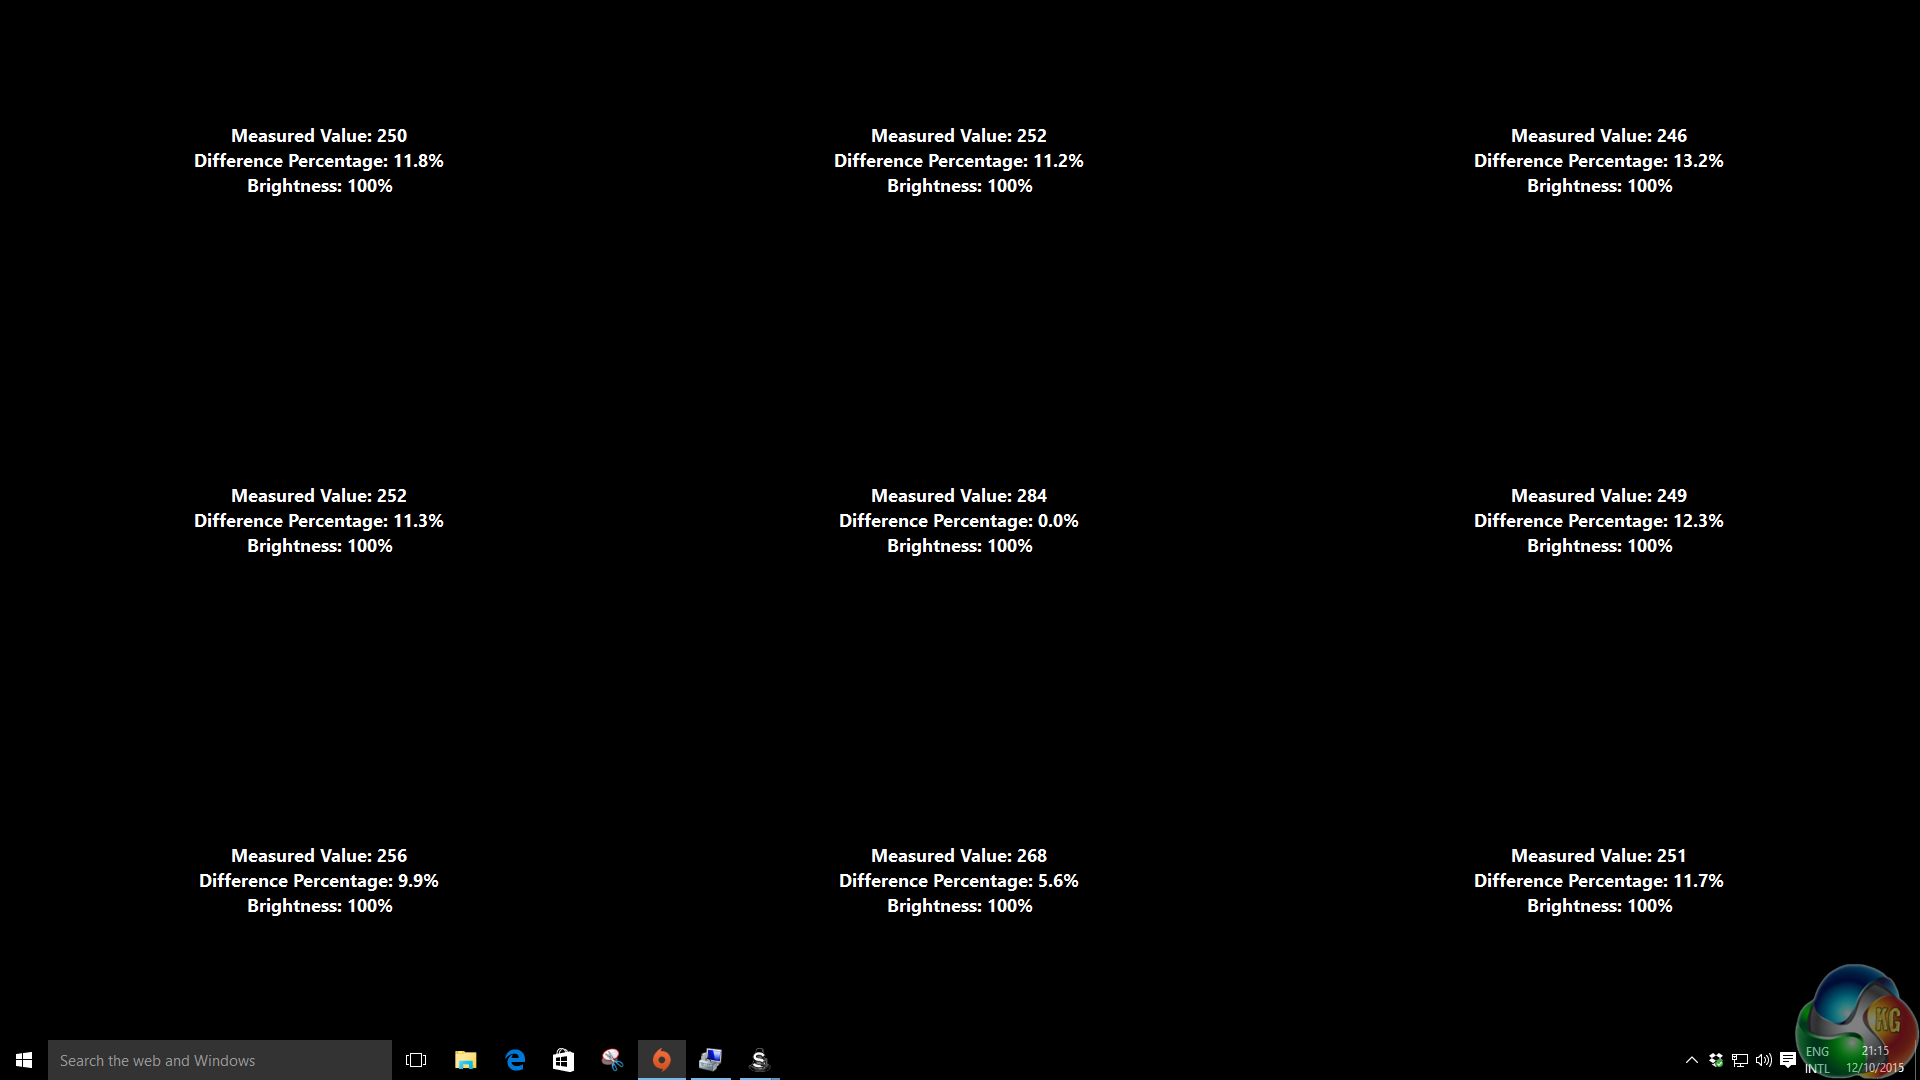The height and width of the screenshot is (1080, 1920).
Task: Click the top-right reading Measured Value: 246
Action: 1598,136
